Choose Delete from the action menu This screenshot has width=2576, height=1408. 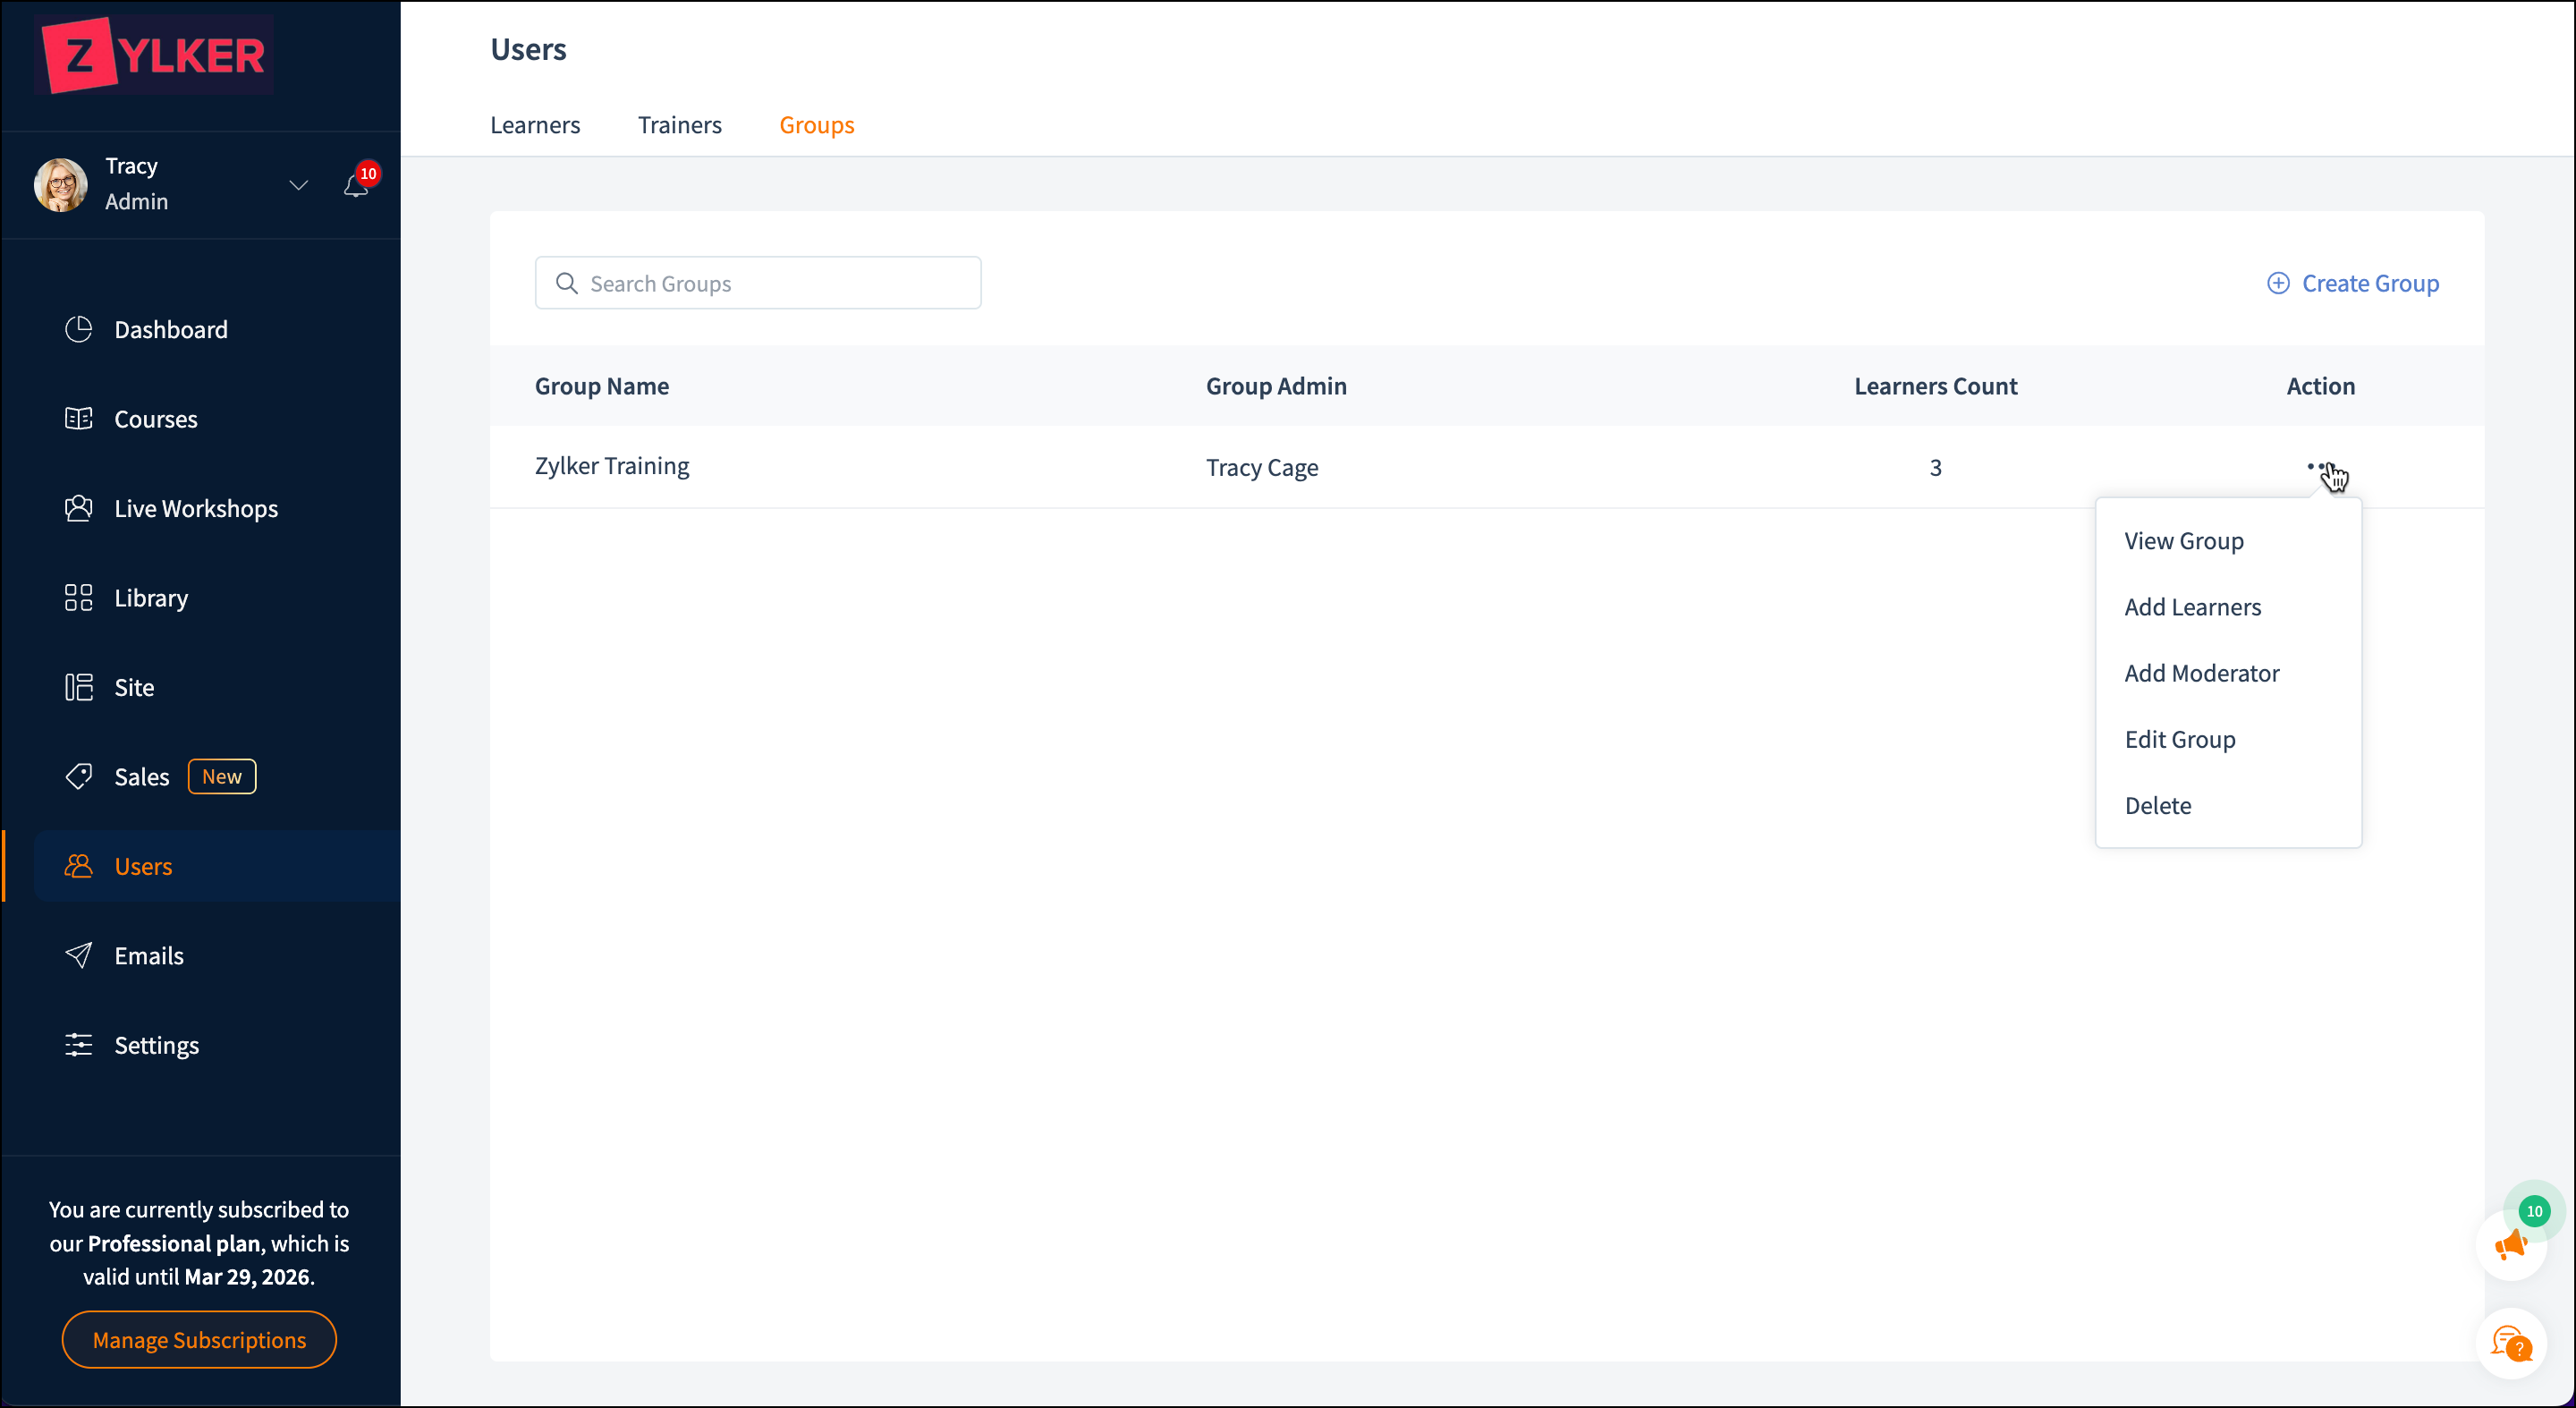[2157, 805]
